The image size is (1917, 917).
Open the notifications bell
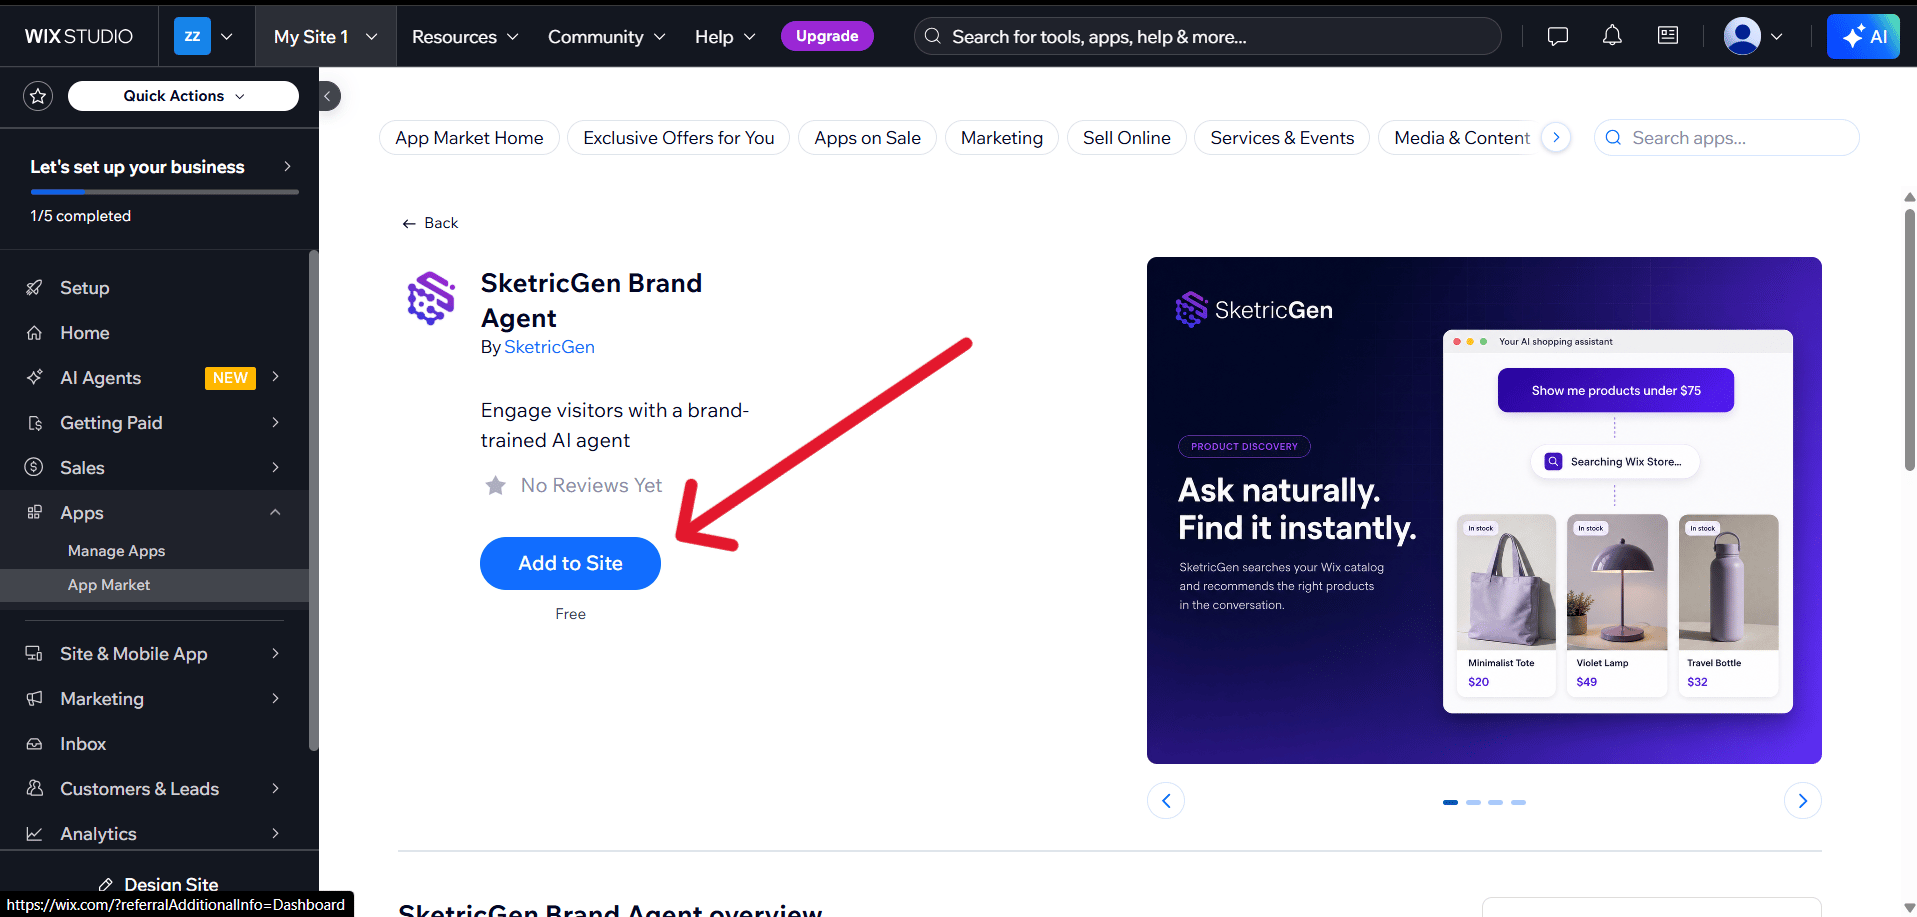(1612, 36)
